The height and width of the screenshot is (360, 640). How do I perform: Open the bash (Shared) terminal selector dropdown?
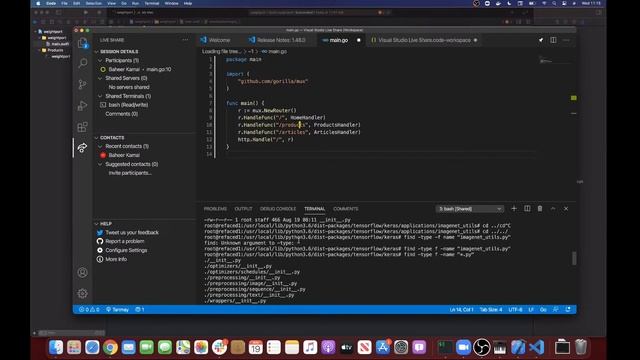click(470, 209)
